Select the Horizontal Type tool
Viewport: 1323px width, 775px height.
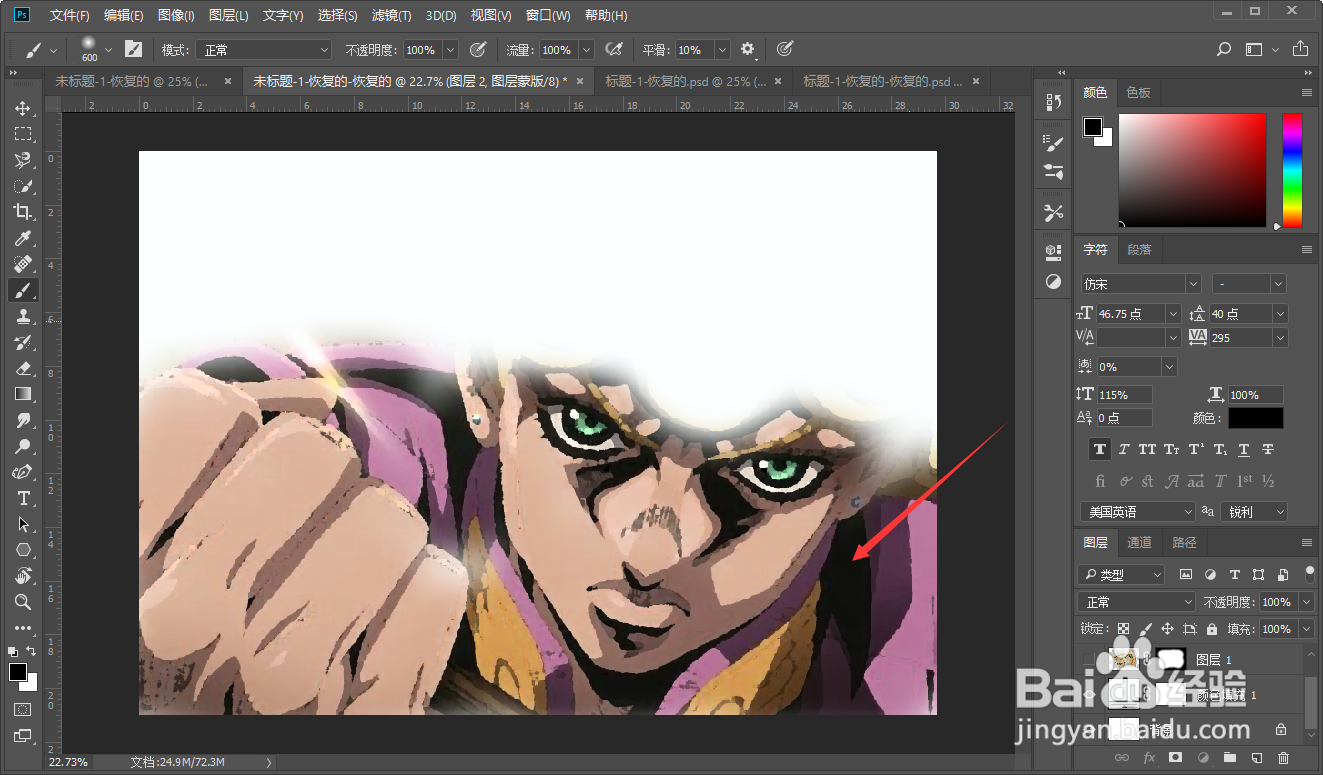click(x=22, y=498)
